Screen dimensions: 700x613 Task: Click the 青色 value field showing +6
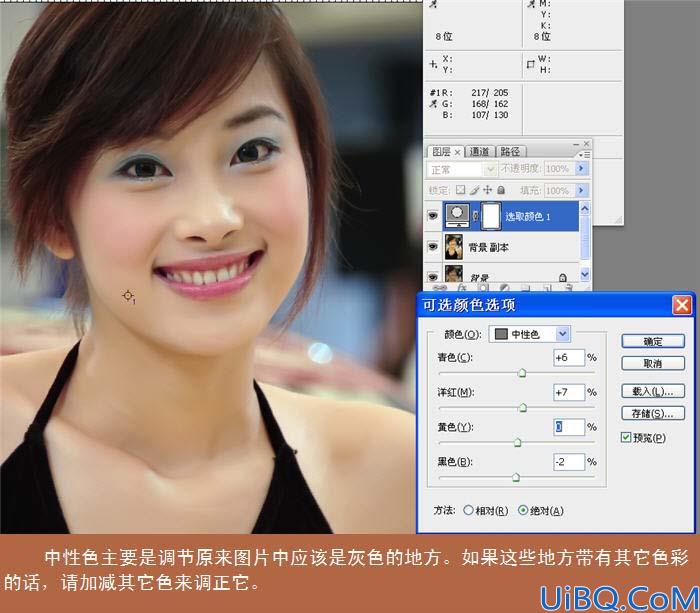coord(569,358)
